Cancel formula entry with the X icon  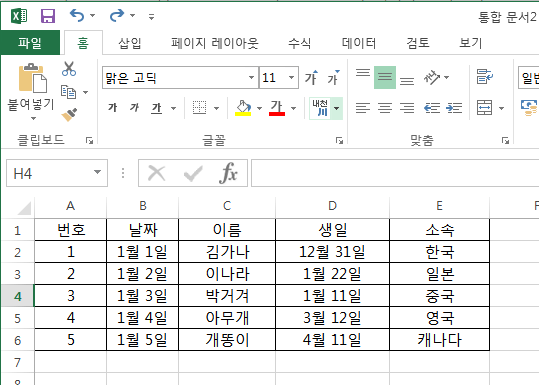pyautogui.click(x=156, y=173)
